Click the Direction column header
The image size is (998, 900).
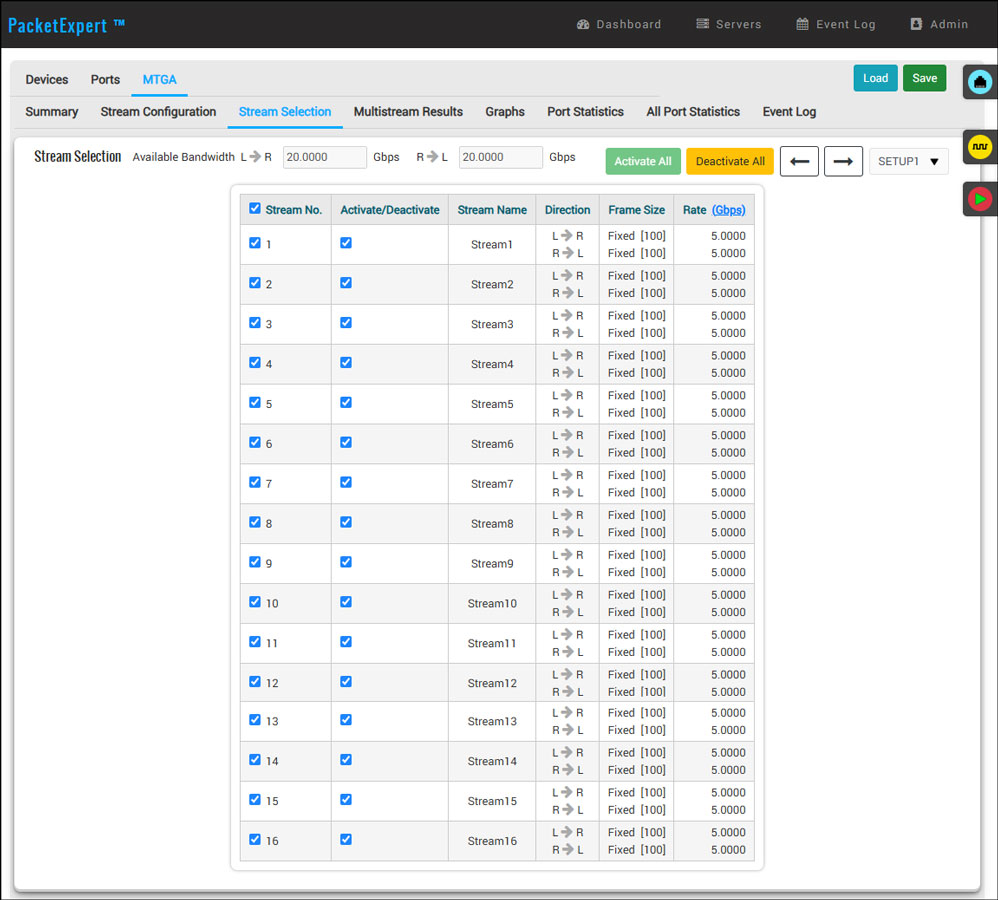[567, 210]
